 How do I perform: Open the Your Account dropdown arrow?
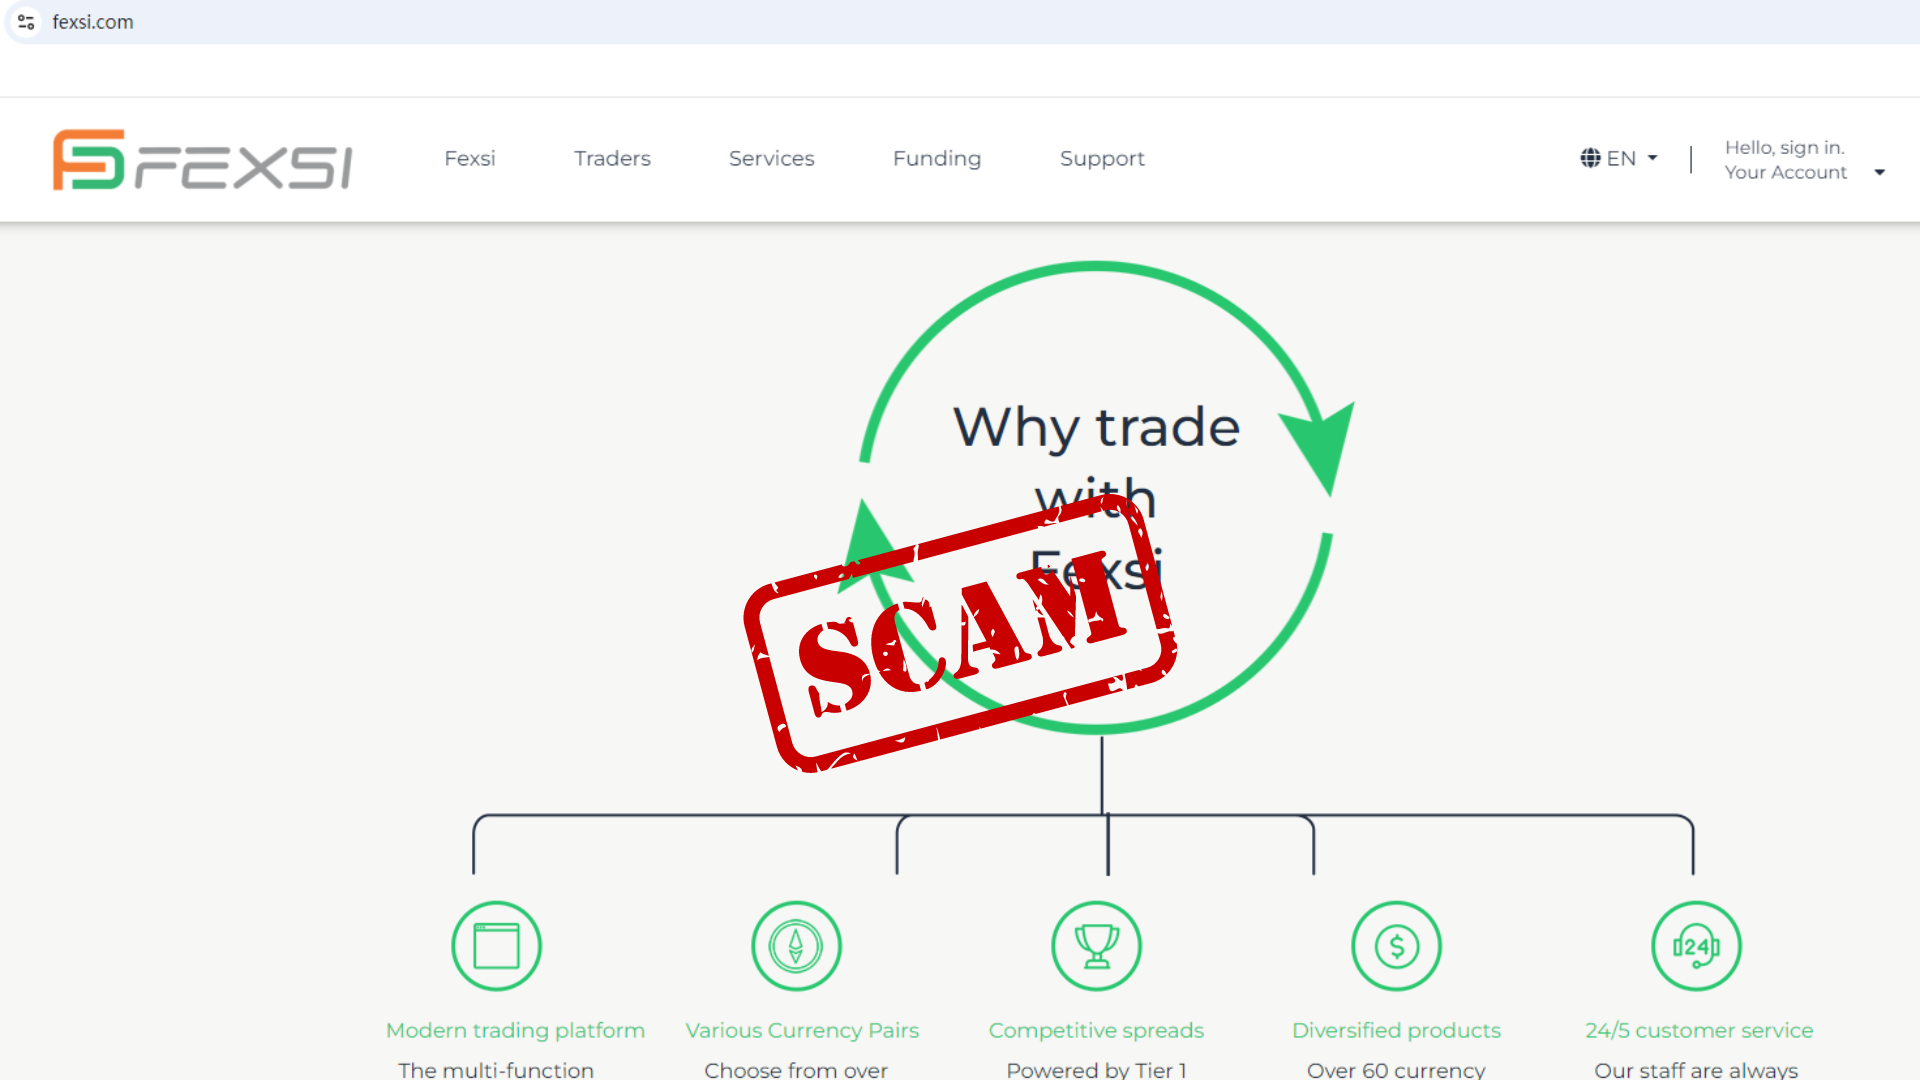coord(1880,173)
